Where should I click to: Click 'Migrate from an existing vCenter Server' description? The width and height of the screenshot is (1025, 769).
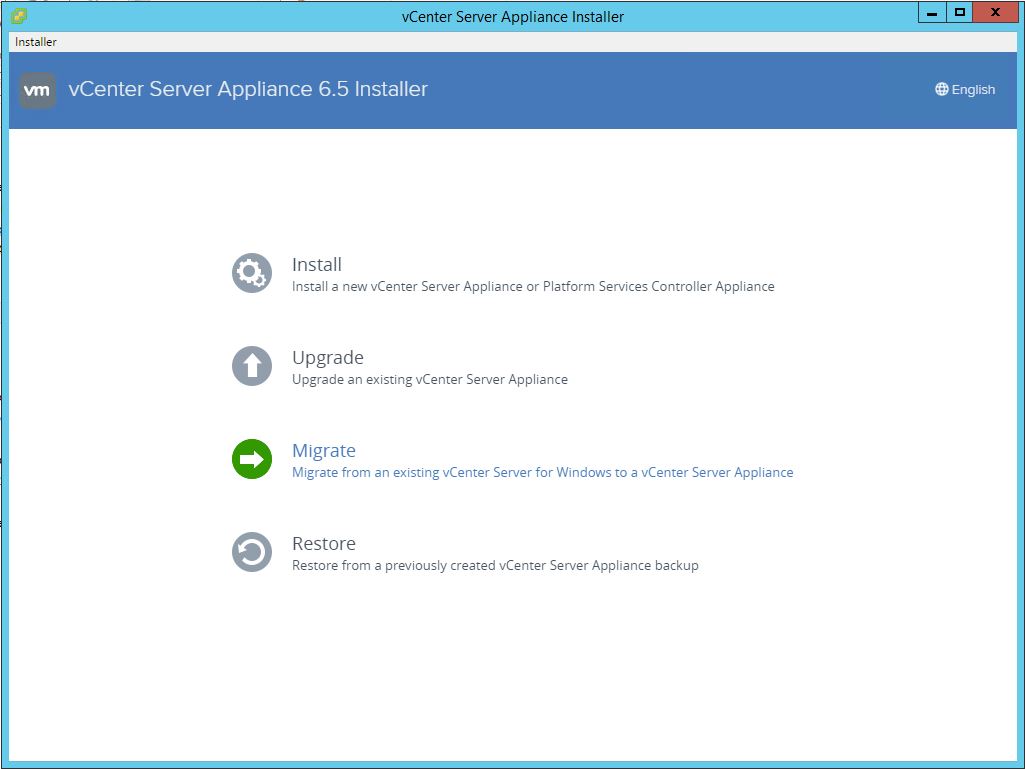pyautogui.click(x=542, y=472)
